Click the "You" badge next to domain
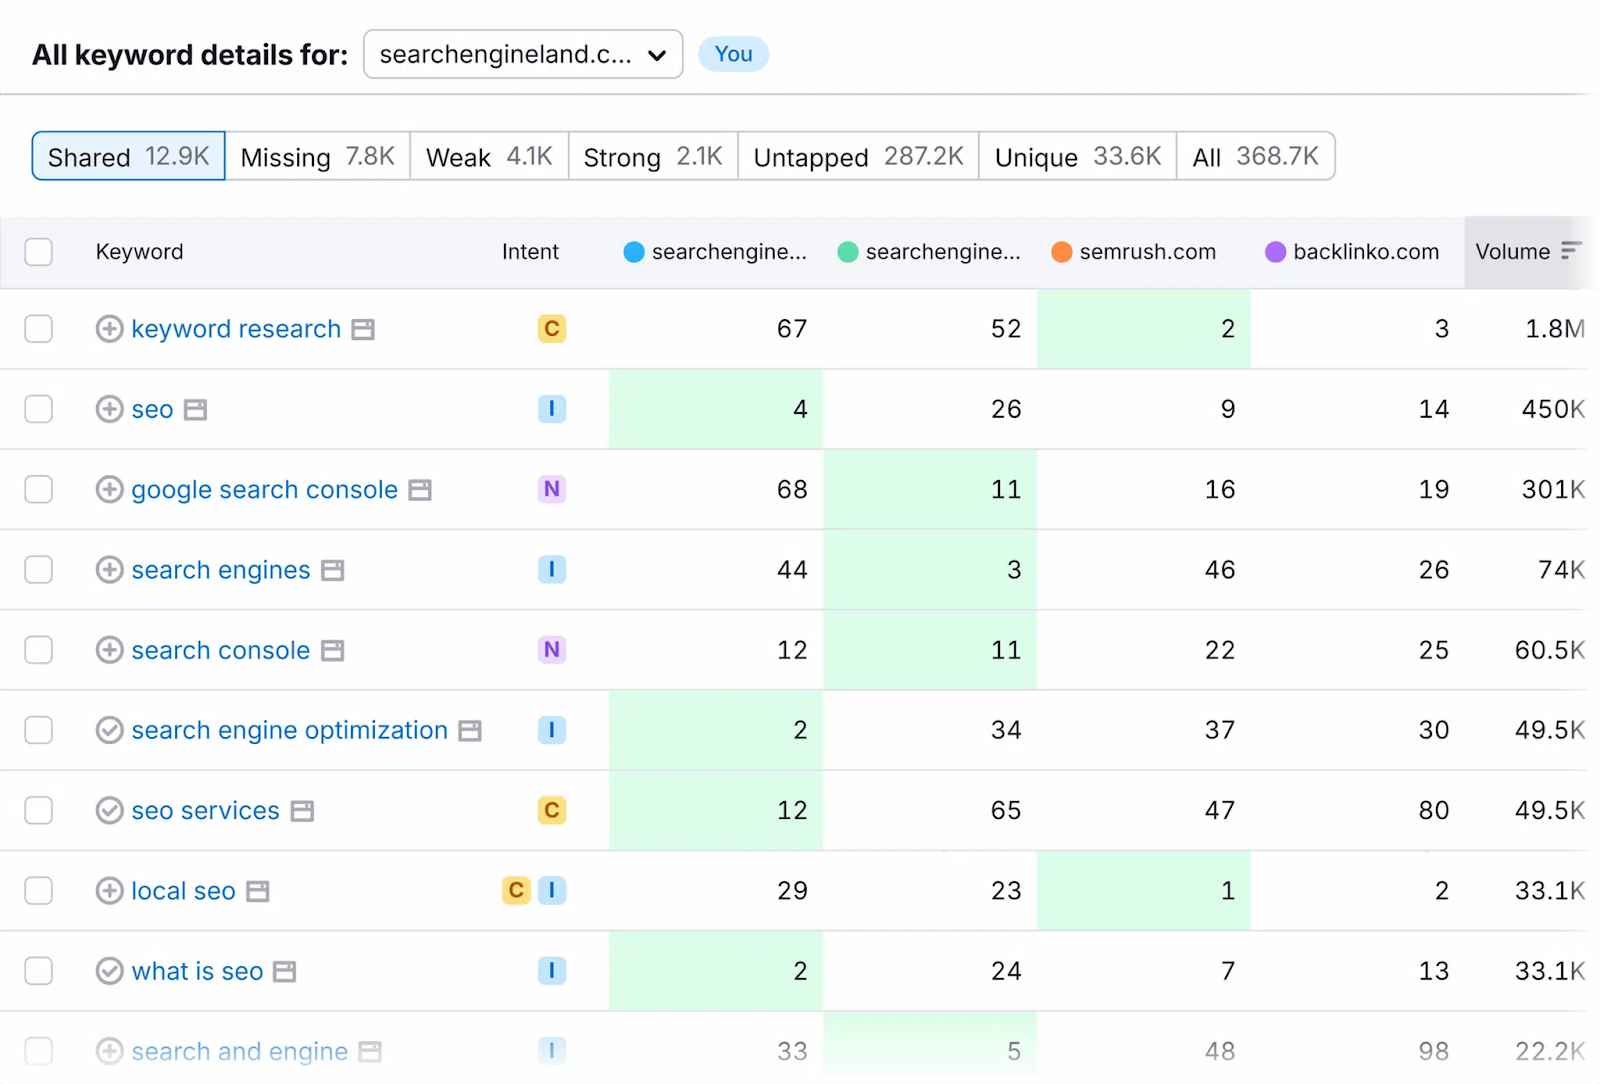 733,54
